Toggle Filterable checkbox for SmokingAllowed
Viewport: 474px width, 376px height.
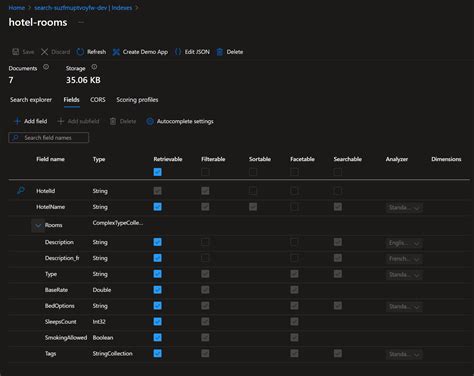[x=205, y=337]
